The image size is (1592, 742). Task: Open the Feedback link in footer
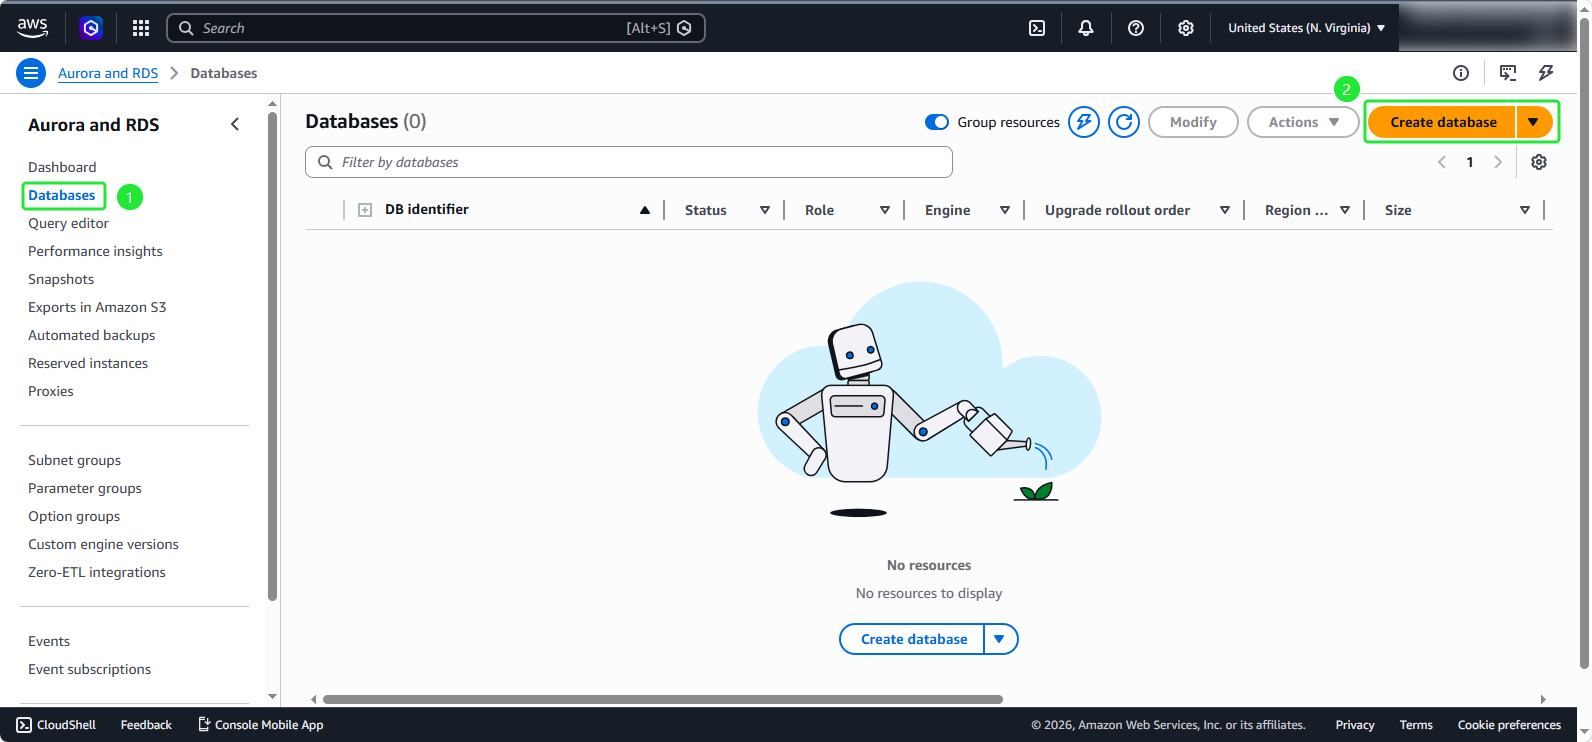(x=146, y=725)
